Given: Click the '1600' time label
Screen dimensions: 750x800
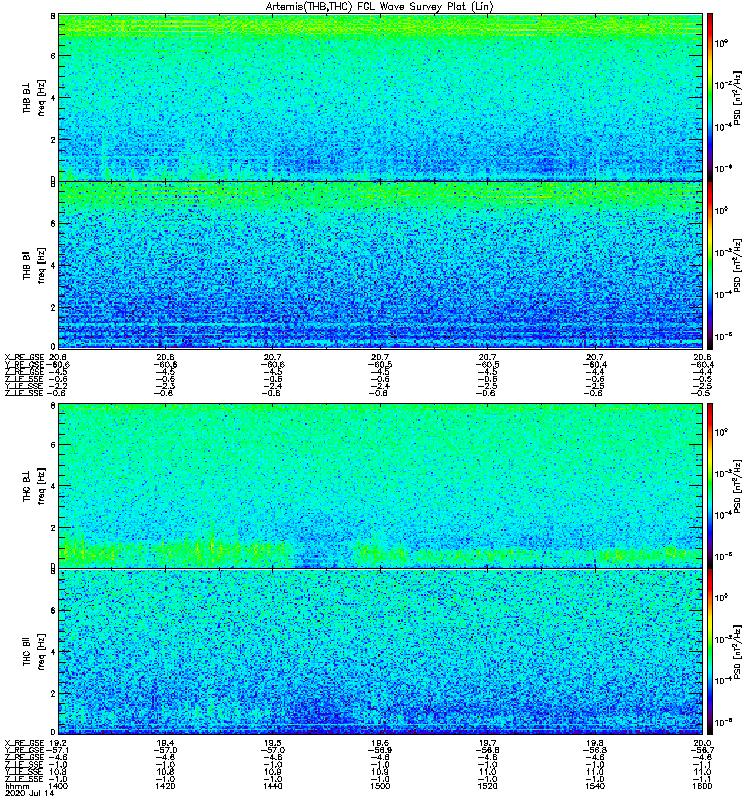Looking at the screenshot, I should [702, 786].
